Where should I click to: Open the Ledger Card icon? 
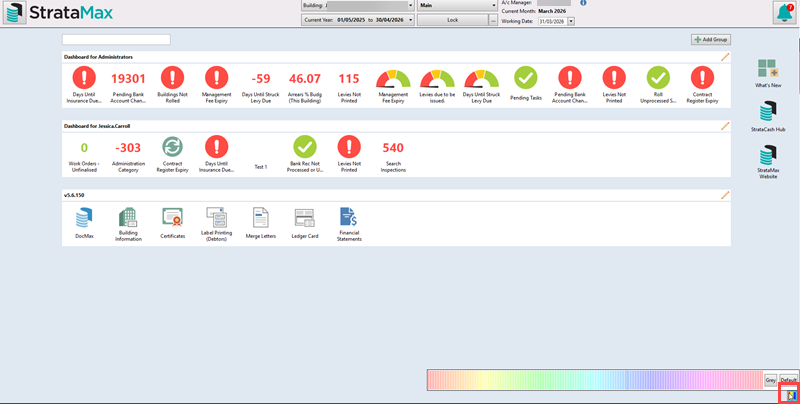[x=305, y=223]
